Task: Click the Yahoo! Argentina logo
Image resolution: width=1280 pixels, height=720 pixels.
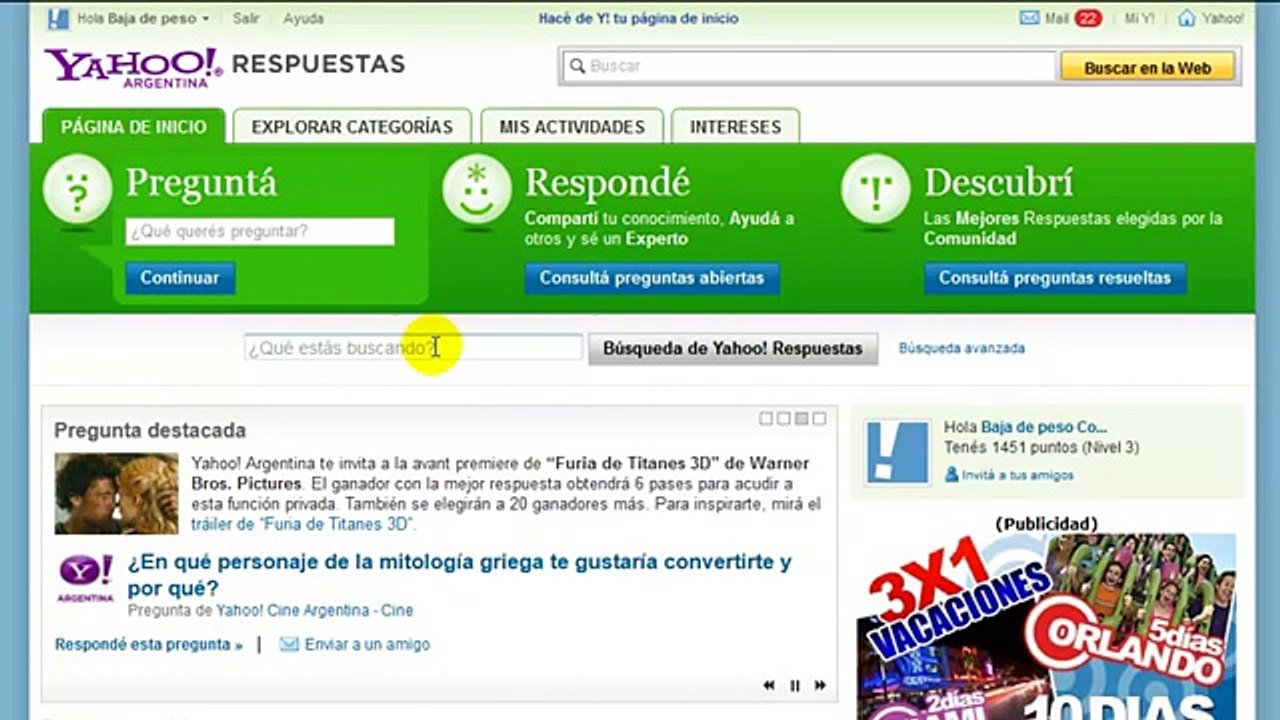Action: (x=134, y=67)
